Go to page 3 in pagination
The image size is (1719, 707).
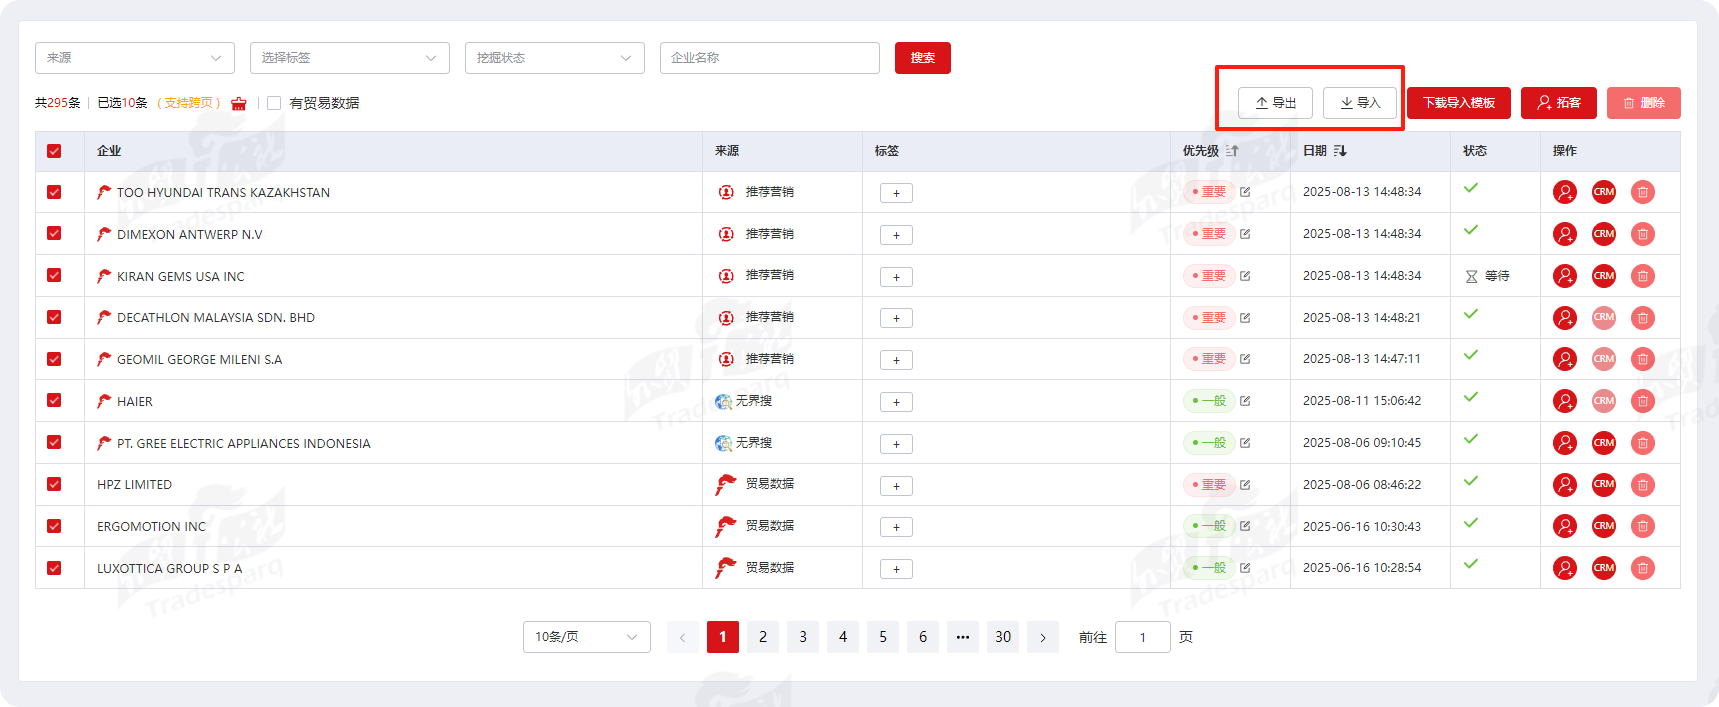coord(802,637)
